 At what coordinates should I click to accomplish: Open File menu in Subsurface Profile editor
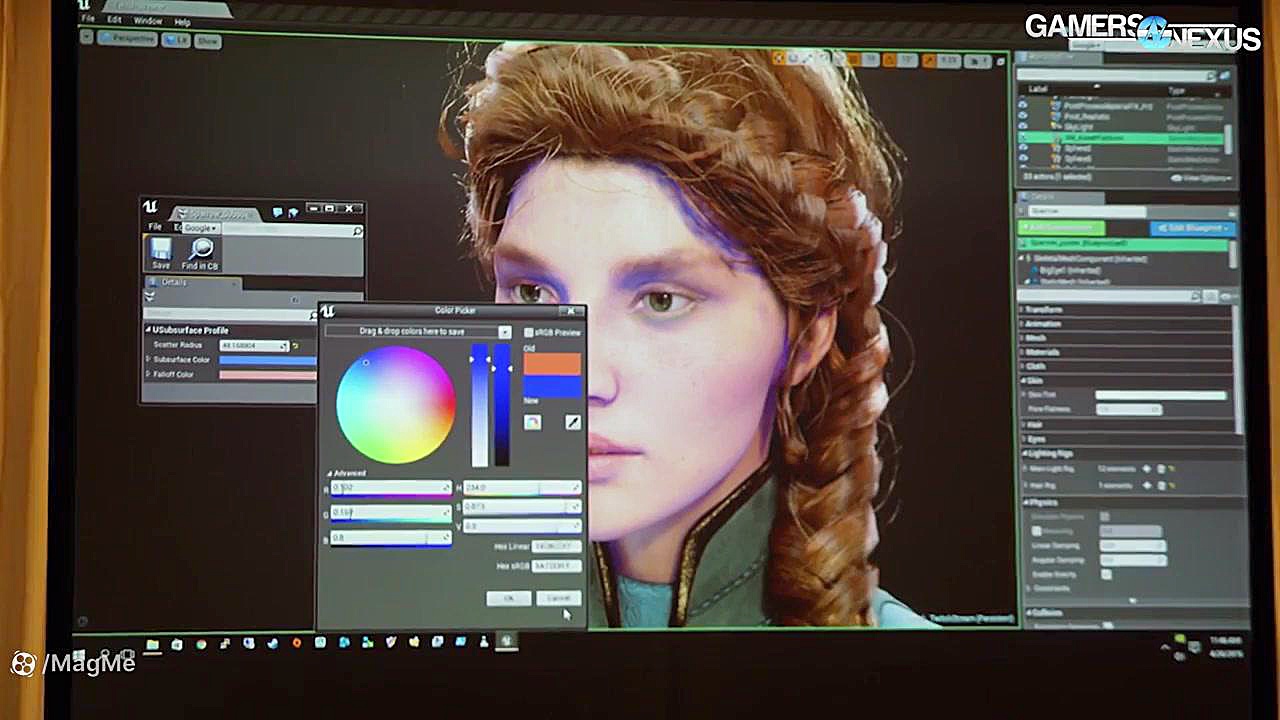point(155,227)
